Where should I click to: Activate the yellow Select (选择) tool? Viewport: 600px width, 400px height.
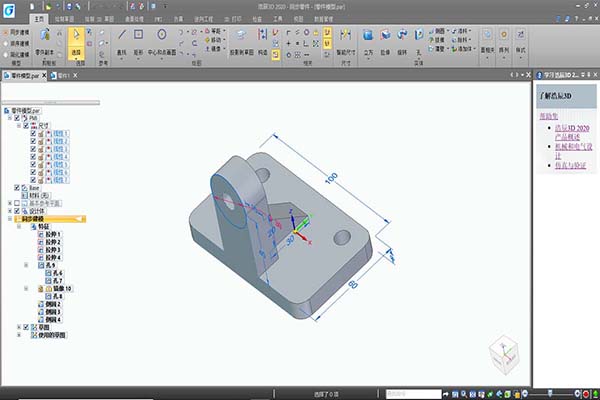(x=77, y=44)
